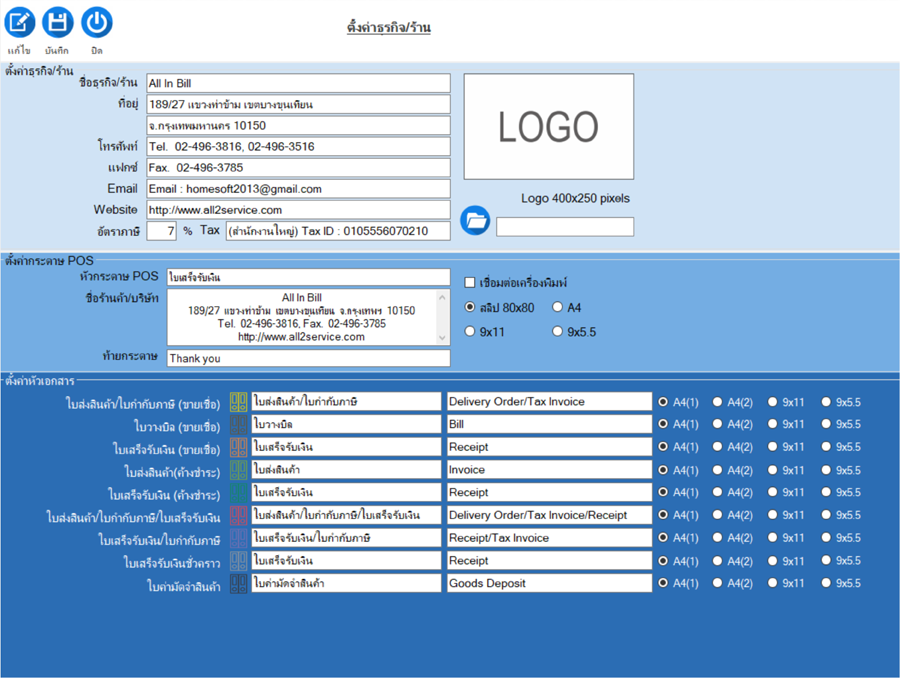
Task: Click the Website field with all2service URL
Action: (x=298, y=210)
